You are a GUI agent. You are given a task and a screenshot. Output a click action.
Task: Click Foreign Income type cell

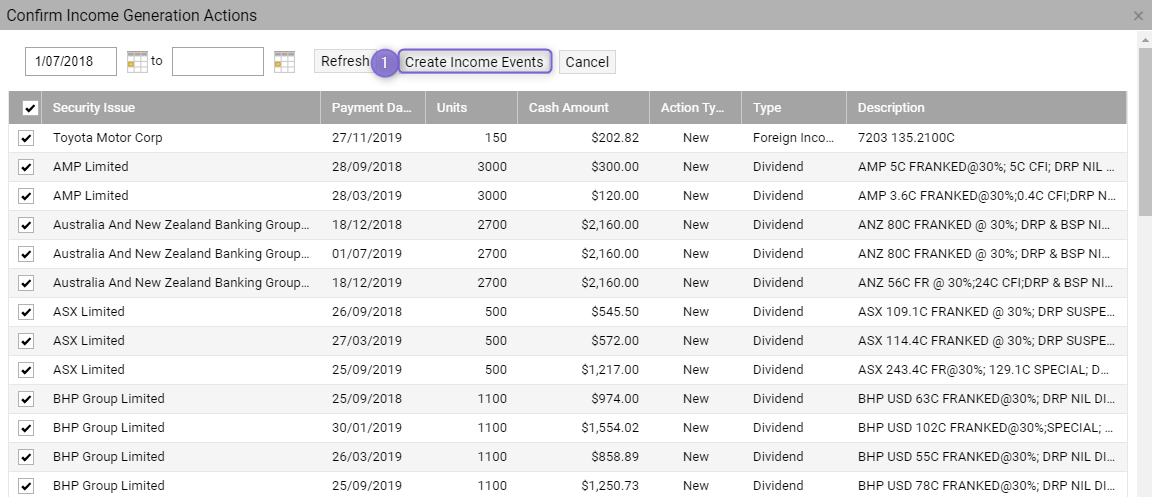[793, 137]
